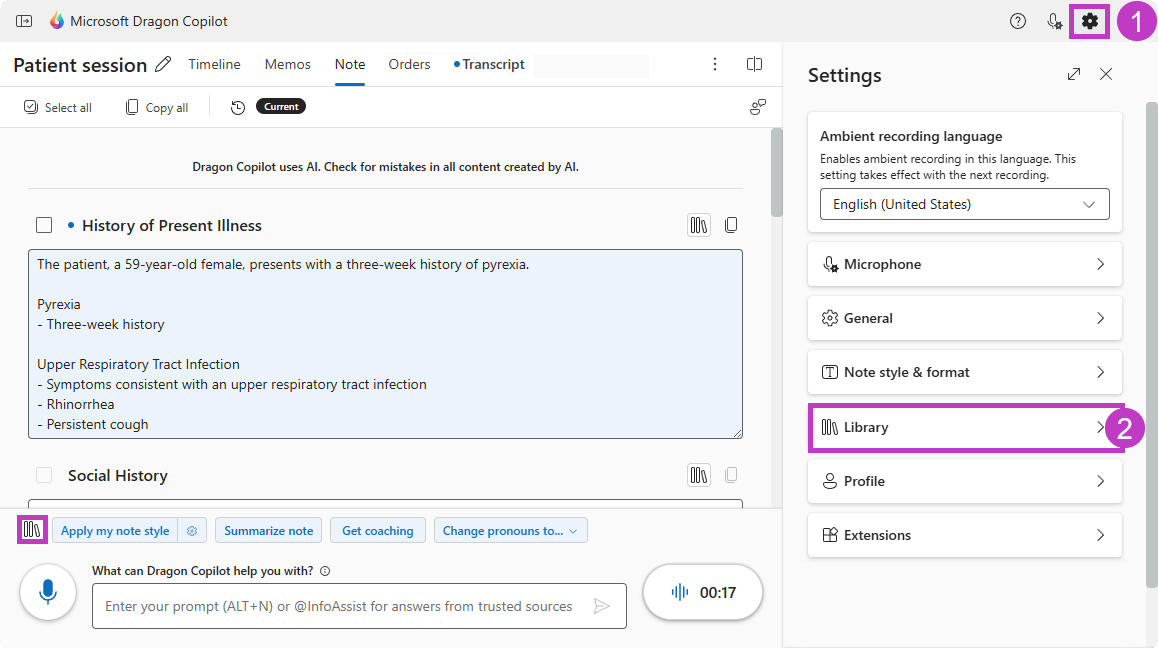The width and height of the screenshot is (1158, 648).
Task: Open Help with the question mark icon
Action: click(1018, 20)
